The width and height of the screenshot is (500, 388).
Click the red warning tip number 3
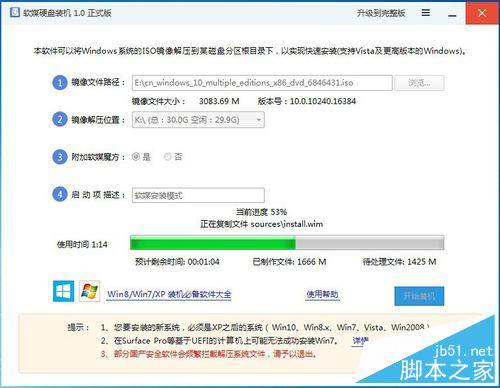point(209,354)
